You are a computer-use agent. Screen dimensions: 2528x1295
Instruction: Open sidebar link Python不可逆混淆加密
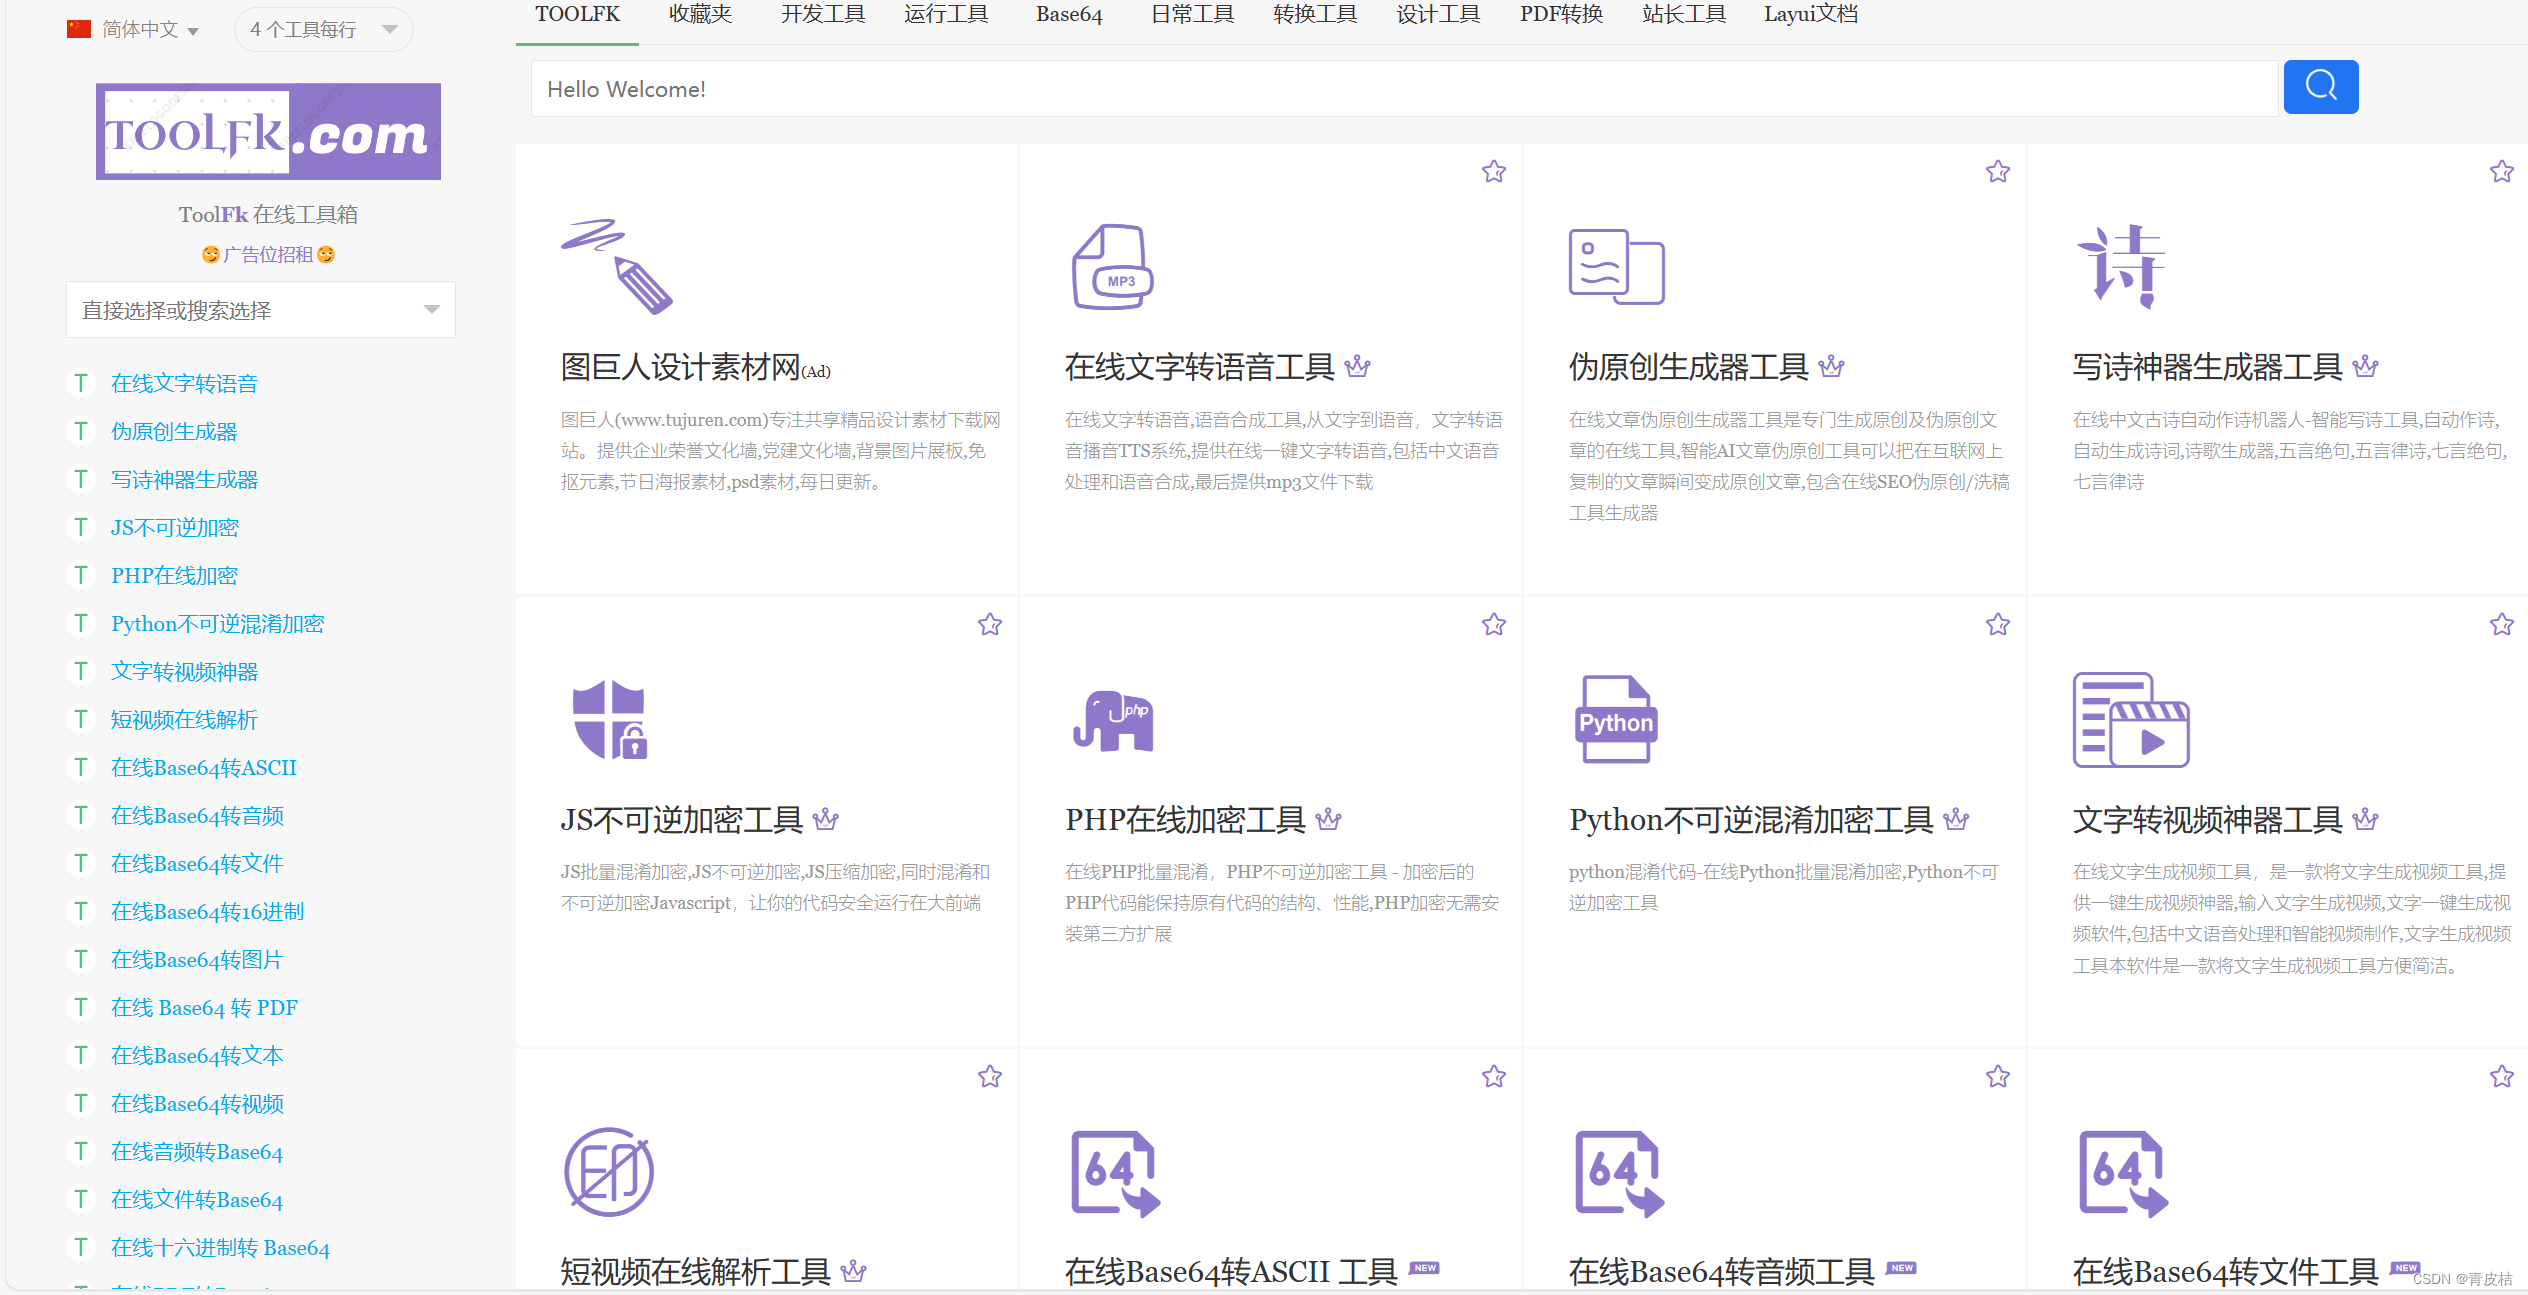[218, 623]
